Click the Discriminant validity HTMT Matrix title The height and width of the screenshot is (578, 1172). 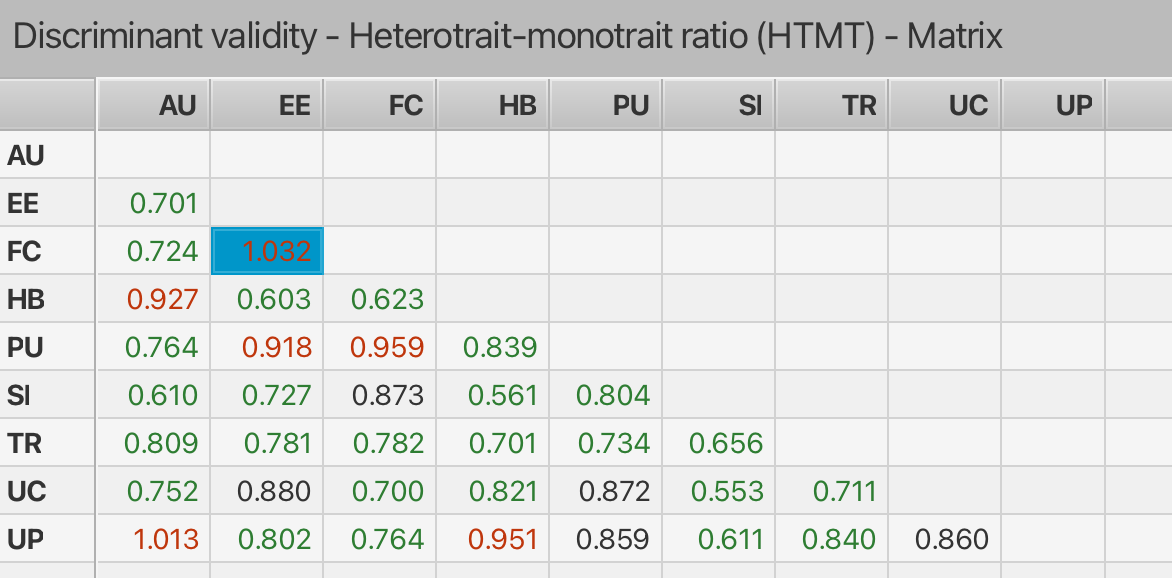508,37
